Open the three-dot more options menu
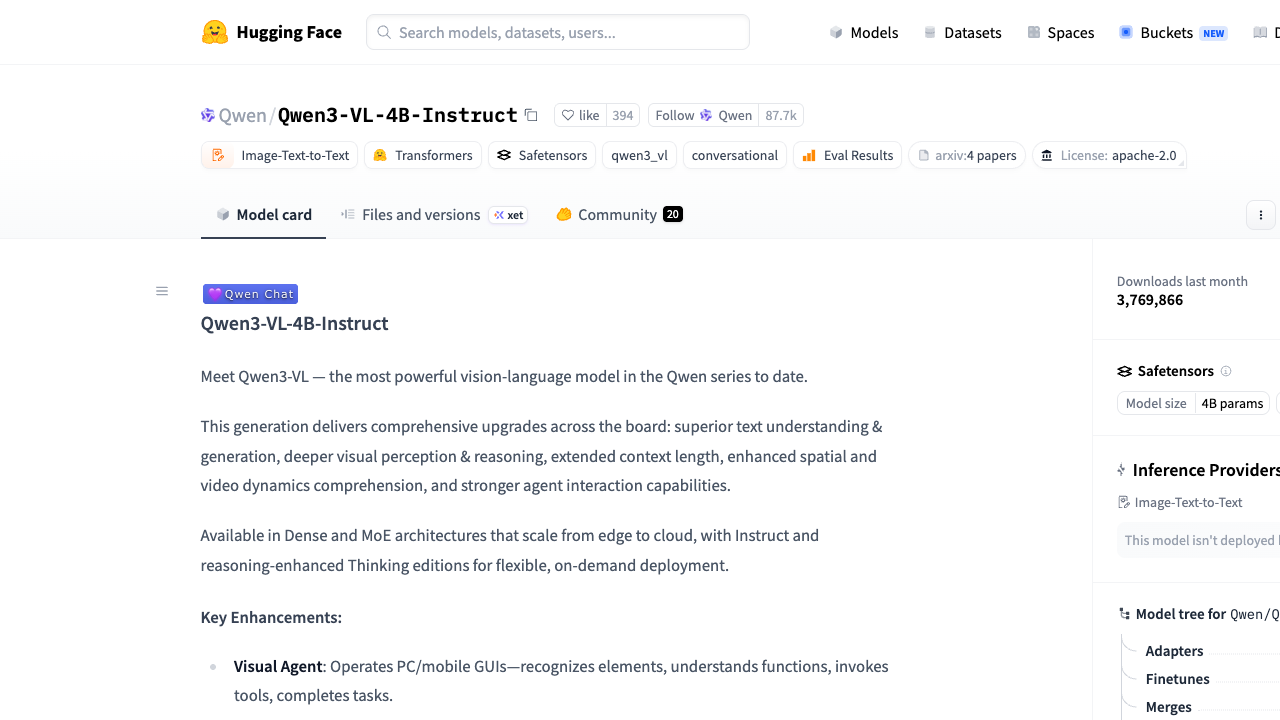Image resolution: width=1280 pixels, height=720 pixels. [1261, 215]
